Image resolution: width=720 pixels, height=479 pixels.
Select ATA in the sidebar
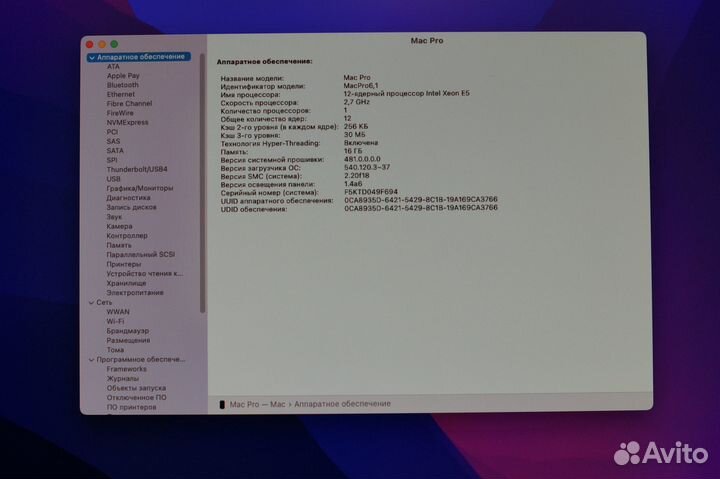pos(113,67)
